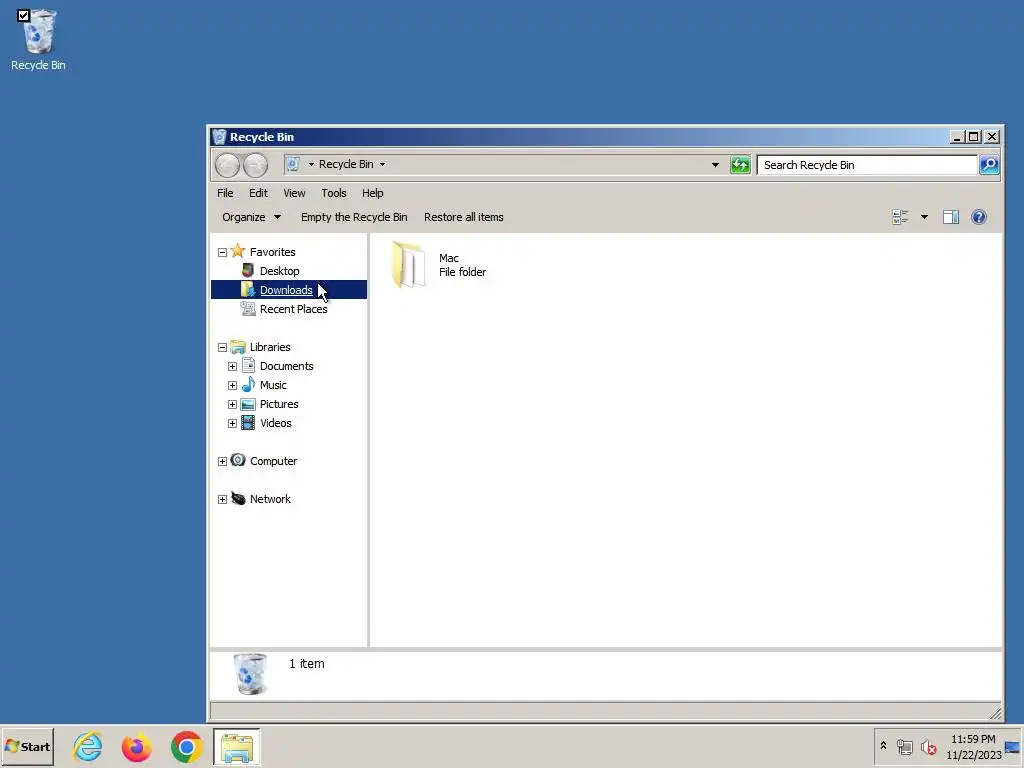This screenshot has width=1024, height=768.
Task: Click the '1 item' details text
Action: coord(306,664)
